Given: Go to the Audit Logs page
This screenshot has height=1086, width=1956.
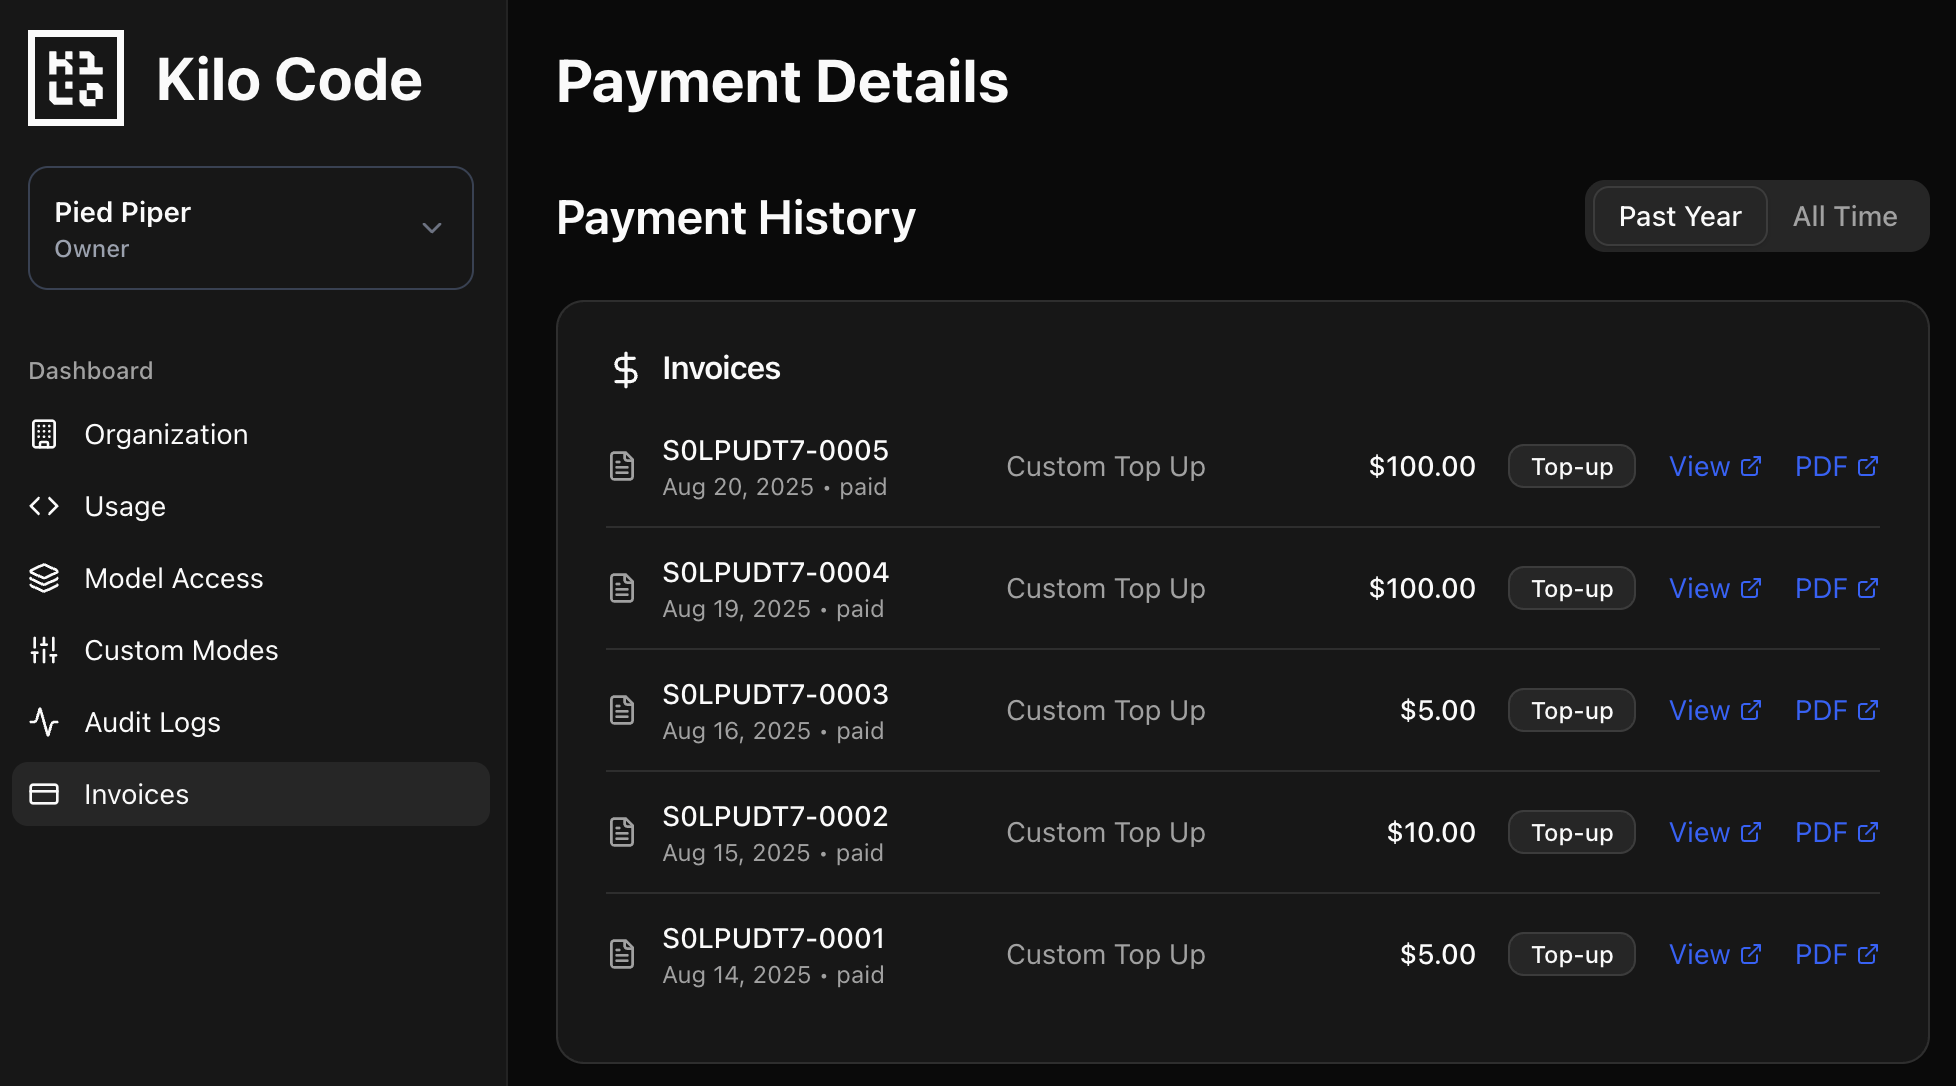Looking at the screenshot, I should [152, 722].
